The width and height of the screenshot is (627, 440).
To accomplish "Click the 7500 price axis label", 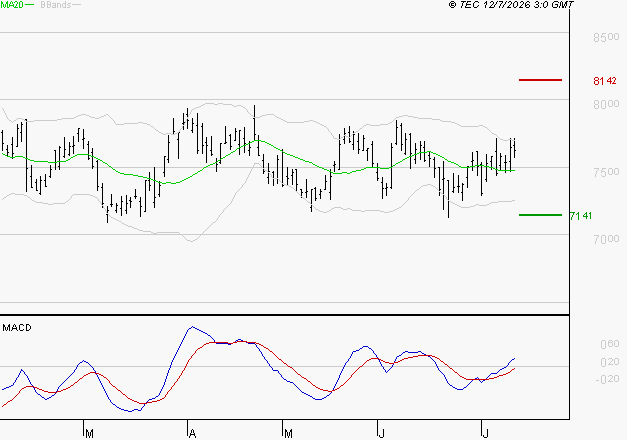I will click(606, 172).
